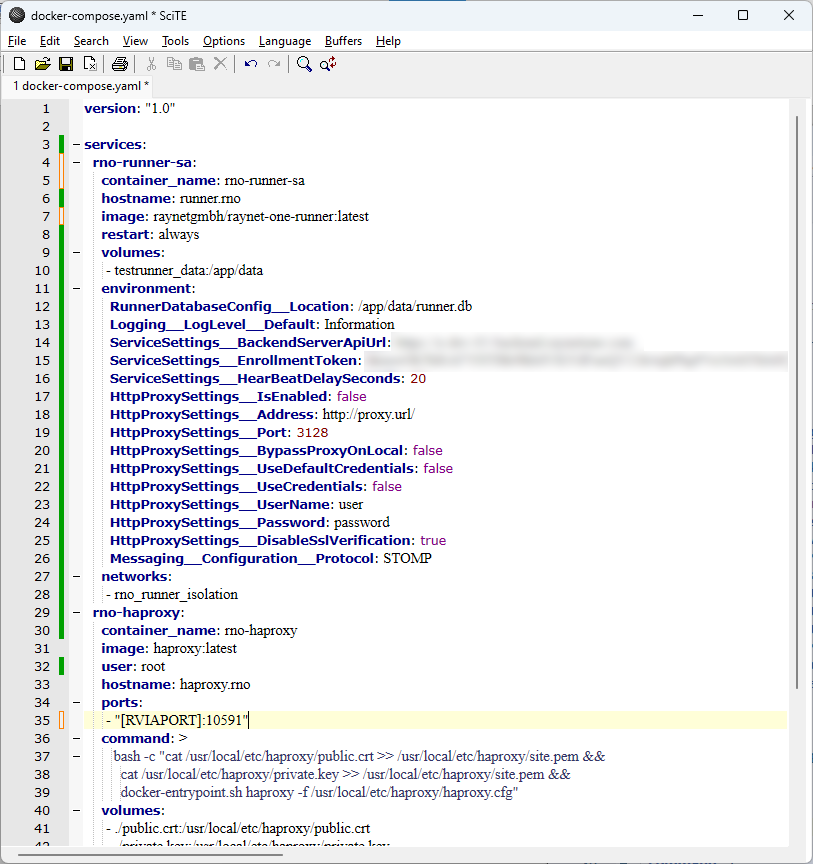Click line number 20 in the margin
The height and width of the screenshot is (864, 813).
(x=44, y=451)
